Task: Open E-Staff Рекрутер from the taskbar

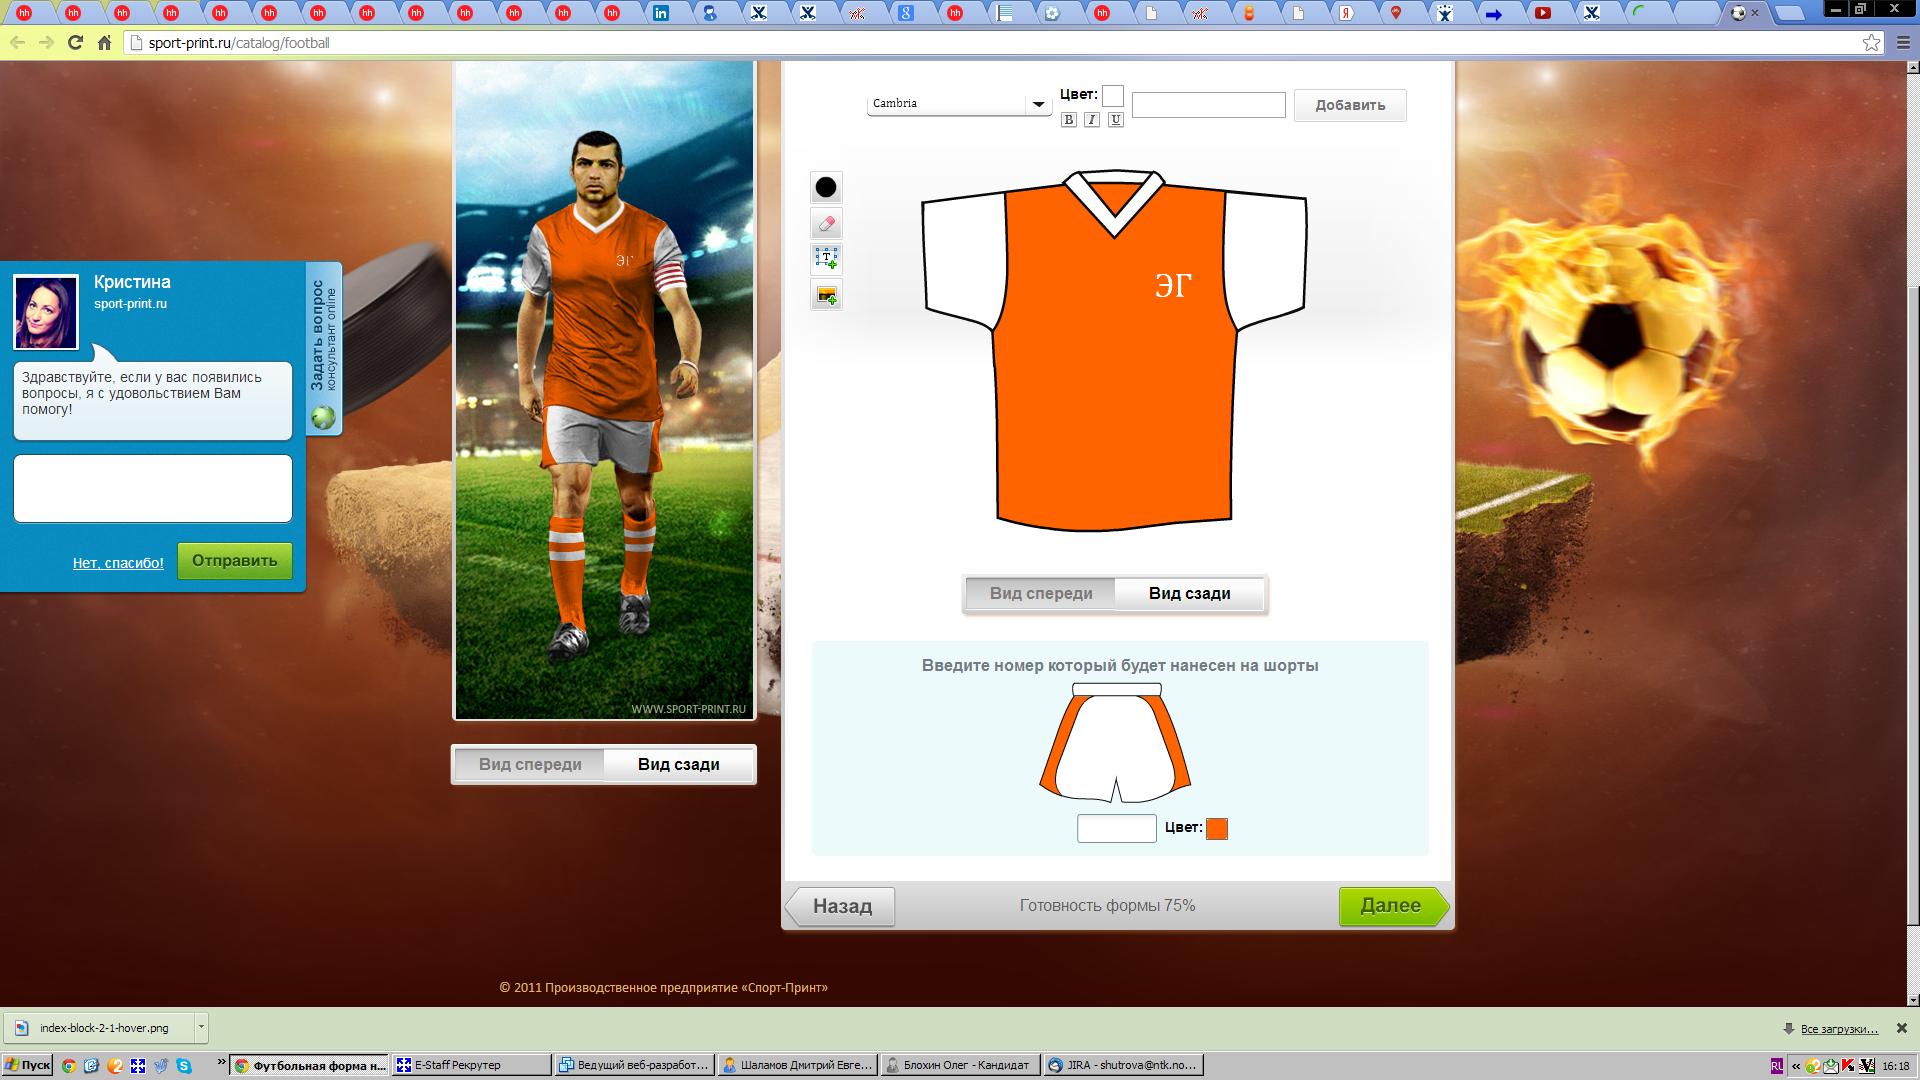Action: pyautogui.click(x=471, y=1066)
